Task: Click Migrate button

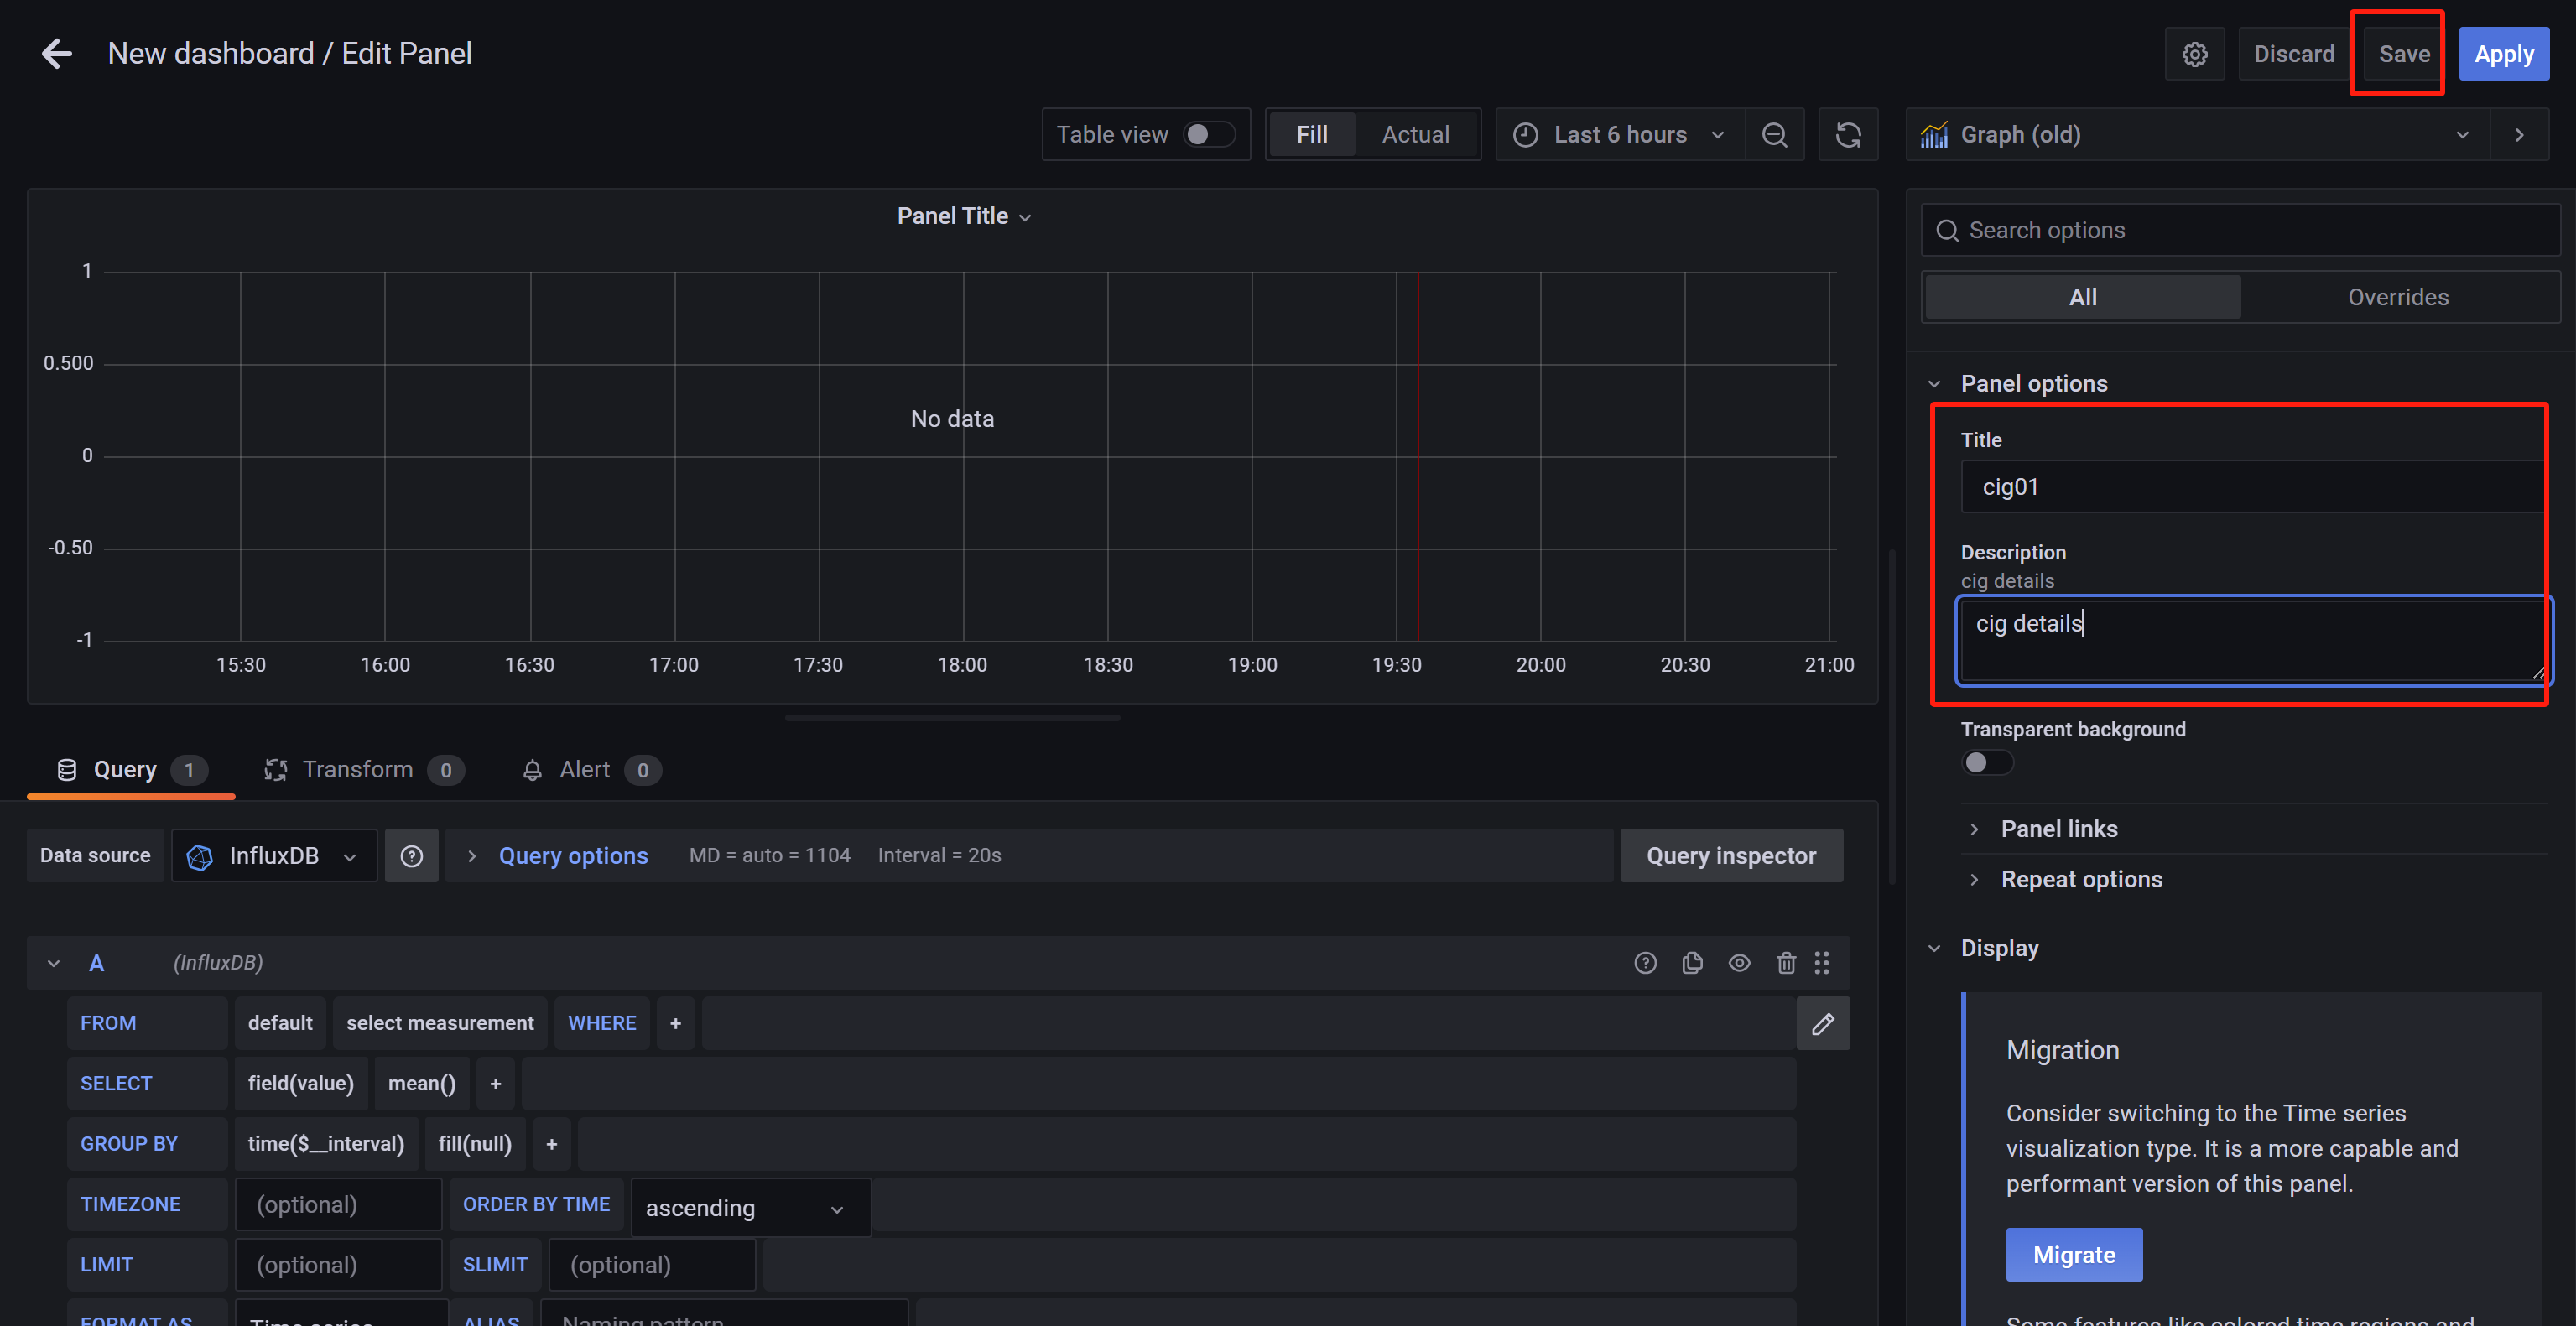Action: [2073, 1254]
